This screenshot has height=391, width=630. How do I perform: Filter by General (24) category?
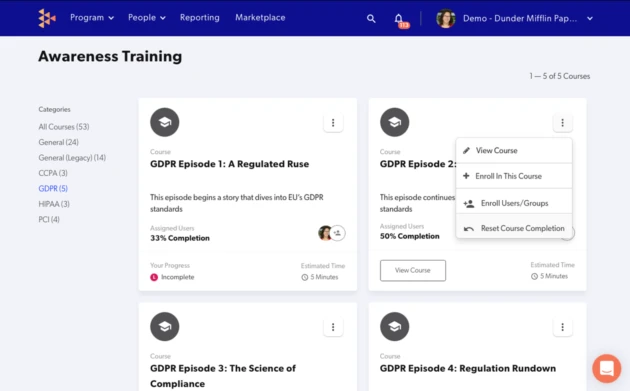tap(59, 142)
